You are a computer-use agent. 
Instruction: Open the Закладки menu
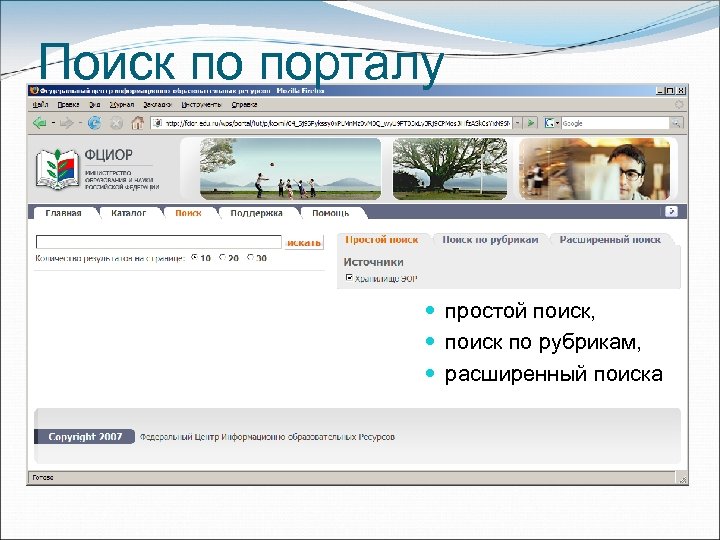(157, 105)
